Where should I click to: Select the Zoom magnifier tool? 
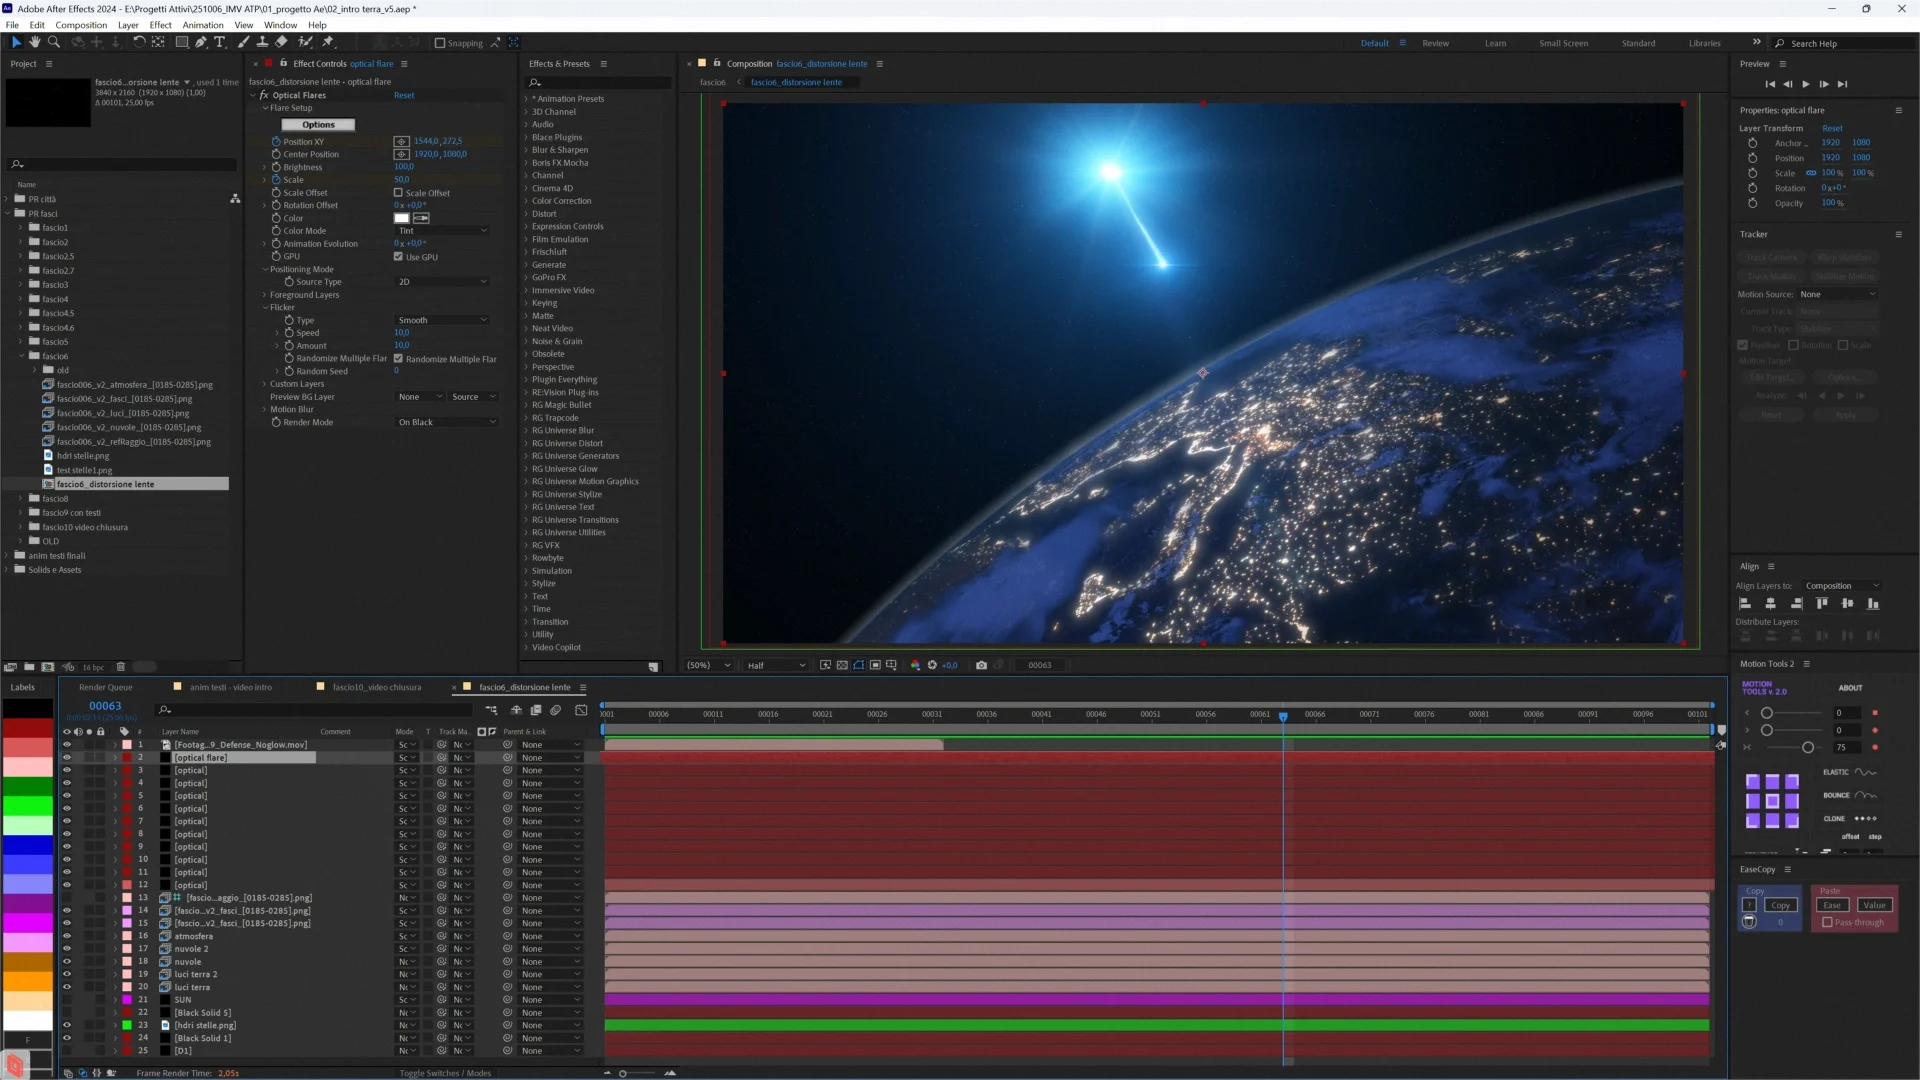tap(54, 42)
